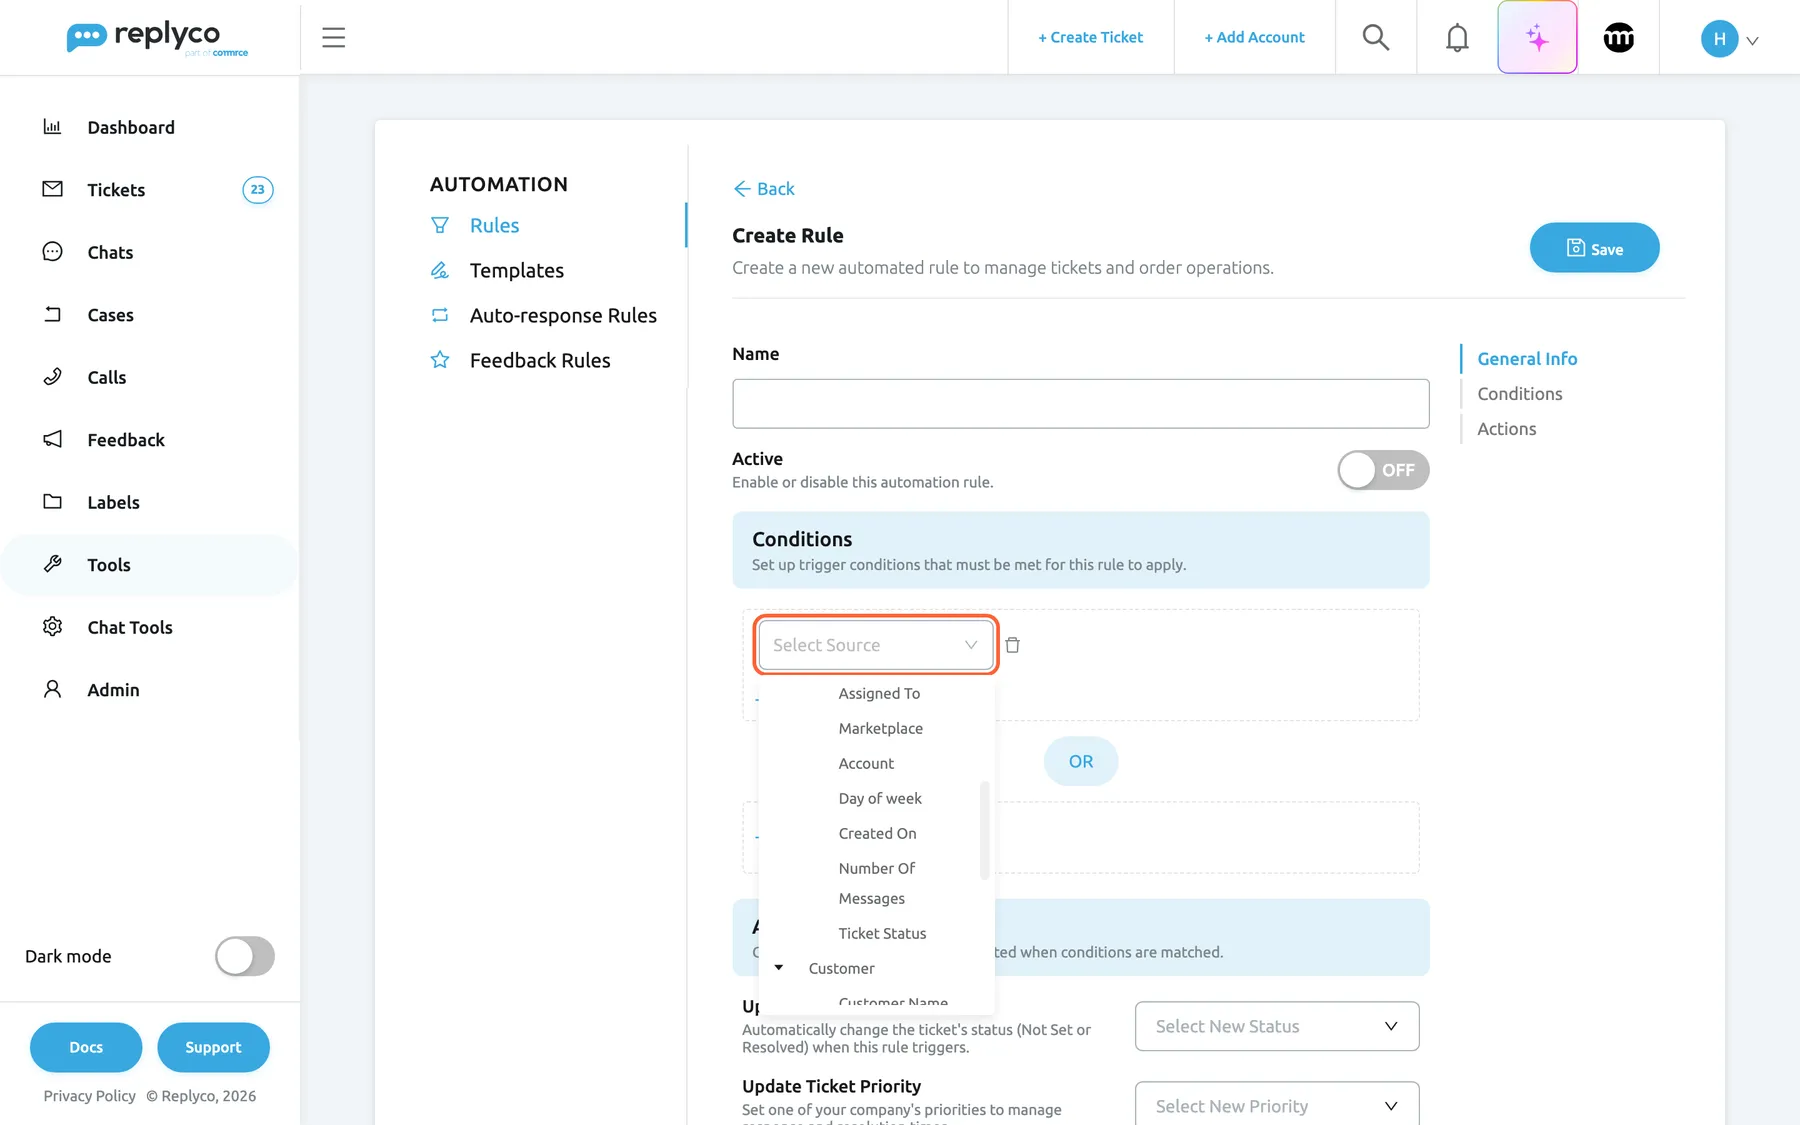Choose Marketplace from source list
This screenshot has width=1800, height=1125.
(x=880, y=728)
